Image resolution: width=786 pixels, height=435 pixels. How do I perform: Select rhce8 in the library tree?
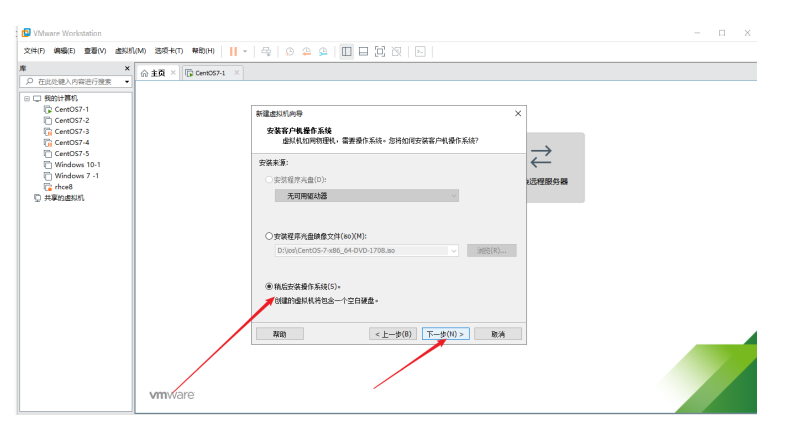click(x=64, y=186)
